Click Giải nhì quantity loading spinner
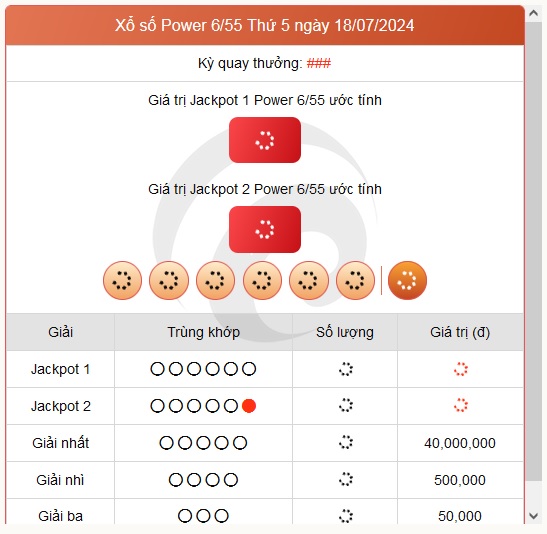This screenshot has width=547, height=534. pos(346,479)
